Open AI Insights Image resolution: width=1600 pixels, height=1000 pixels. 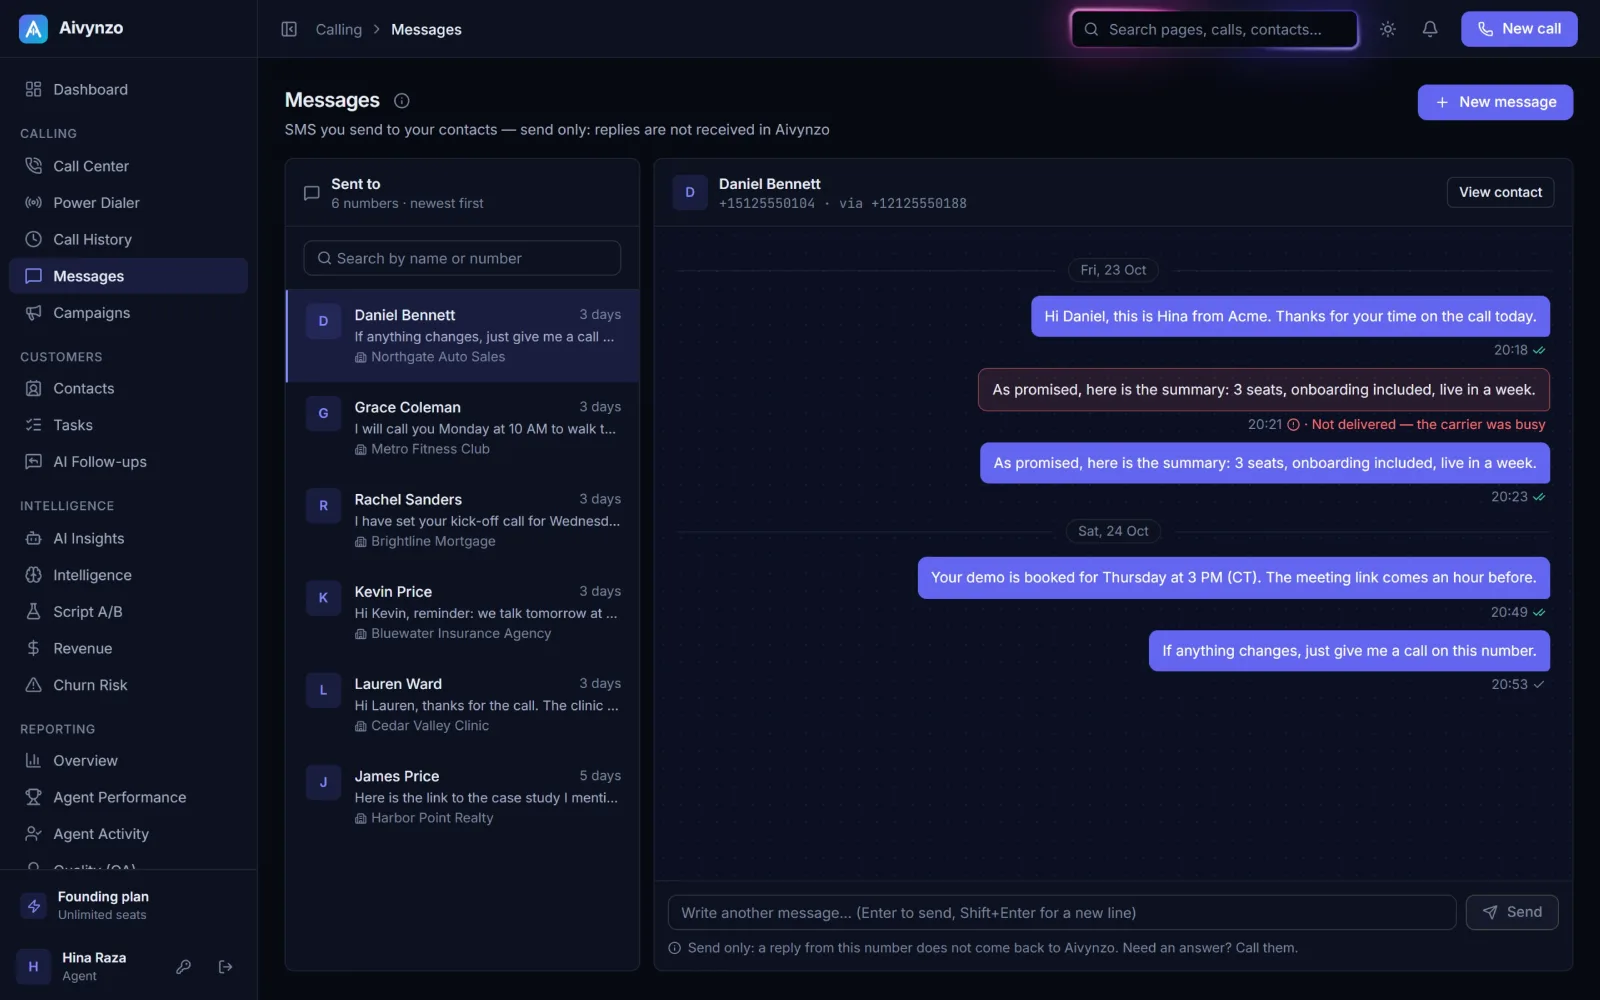(128, 538)
